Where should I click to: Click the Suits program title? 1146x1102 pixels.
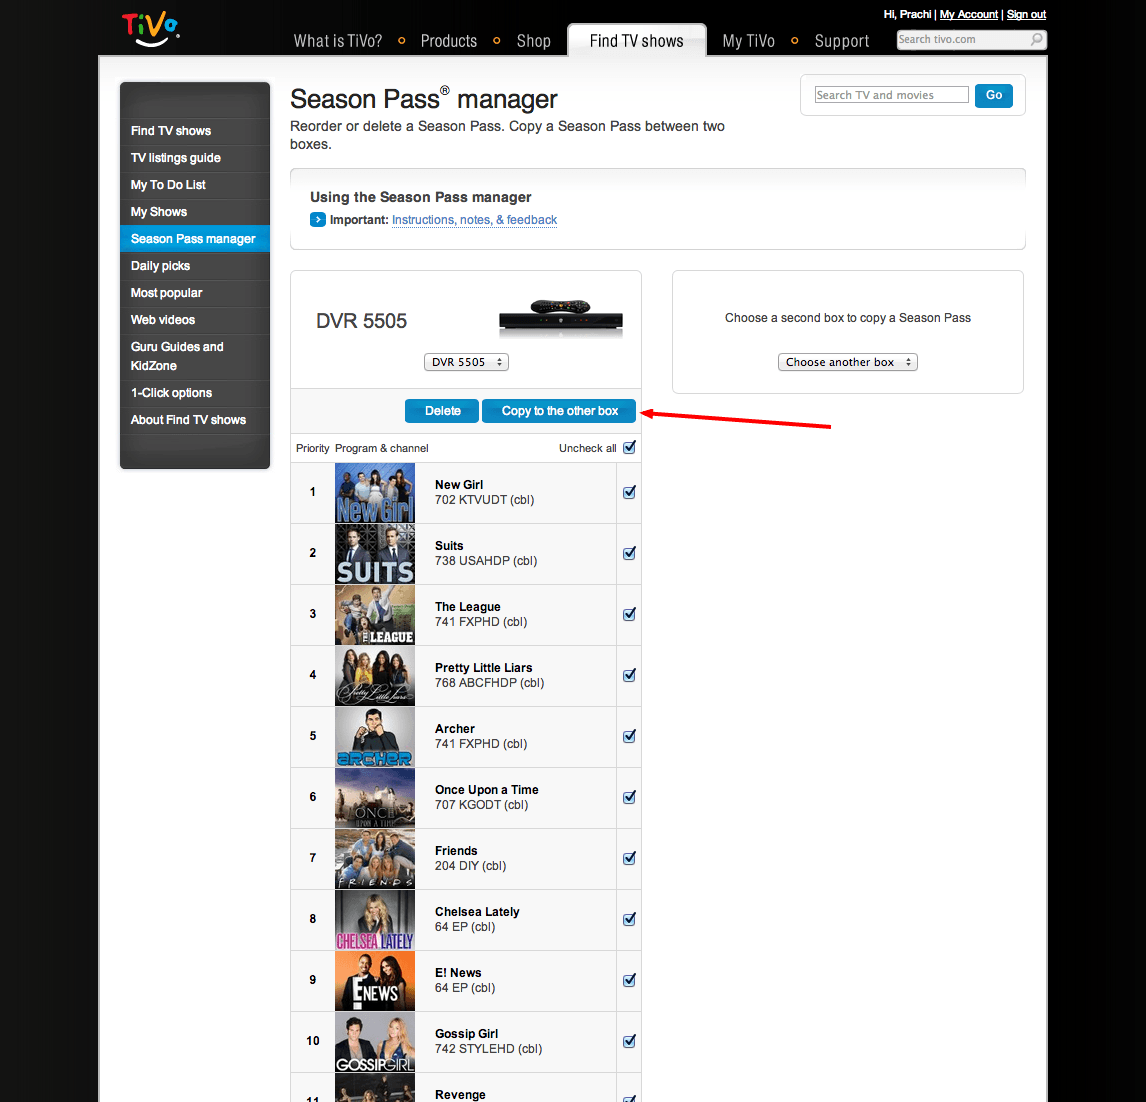click(x=449, y=546)
